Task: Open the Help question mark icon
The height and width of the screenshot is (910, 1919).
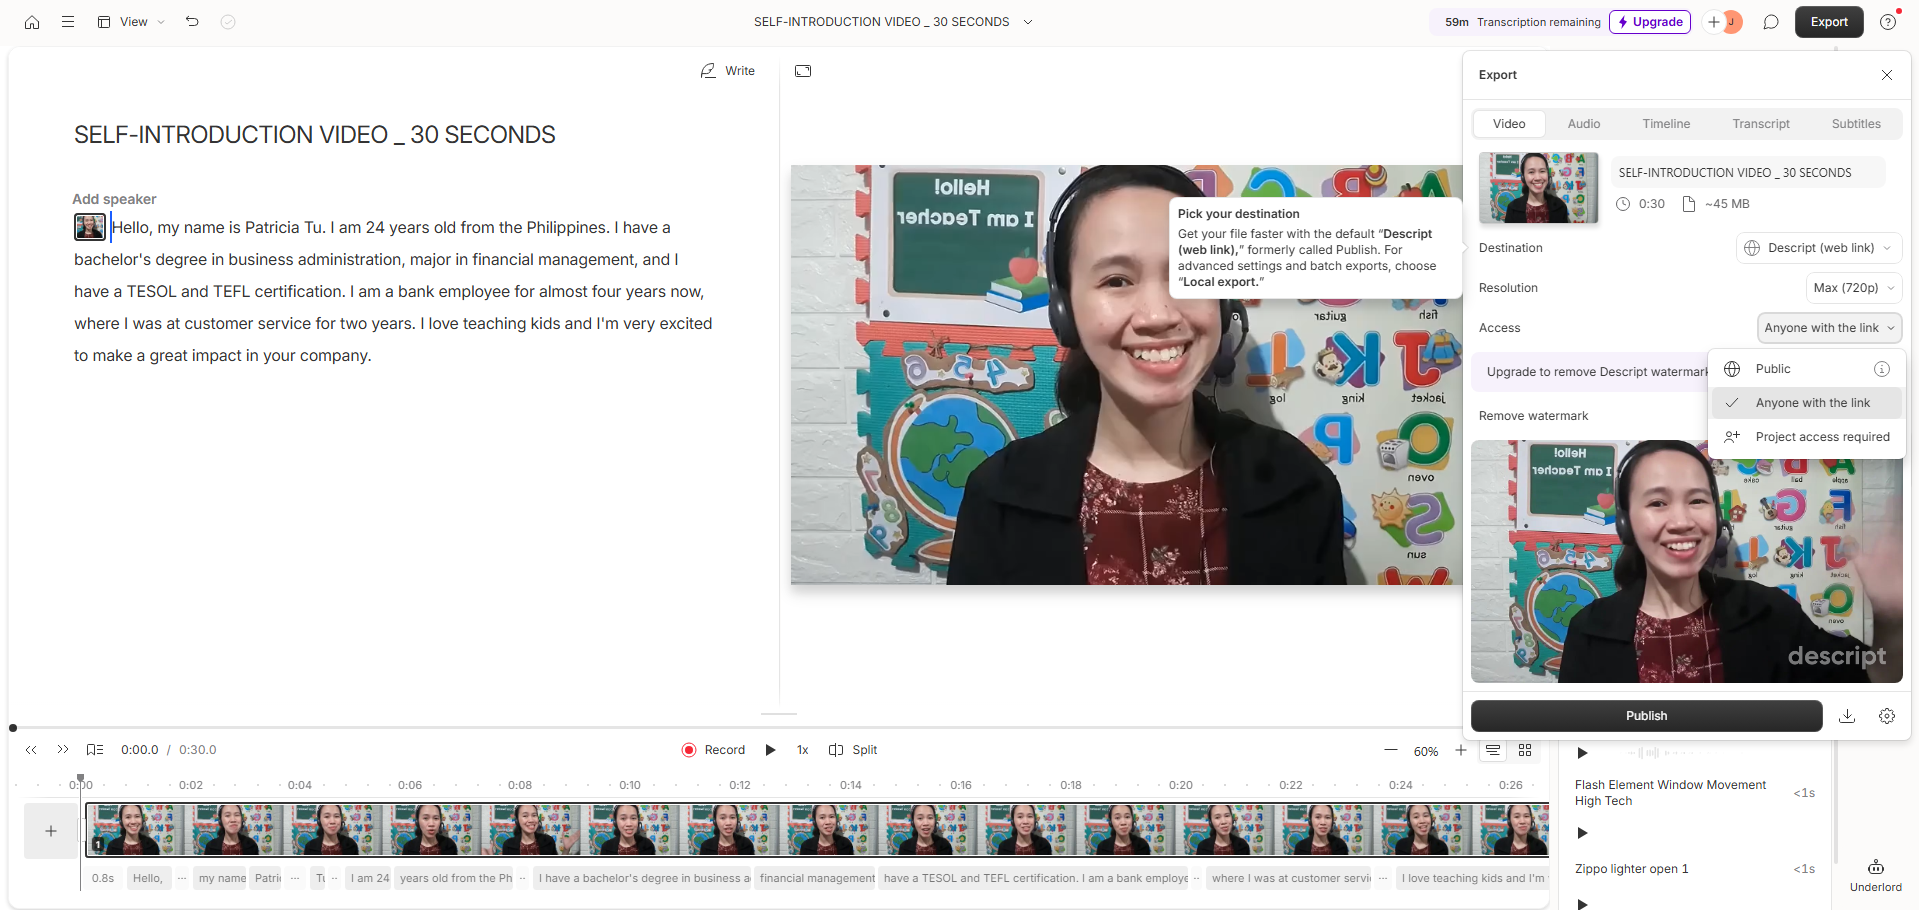Action: pos(1888,22)
